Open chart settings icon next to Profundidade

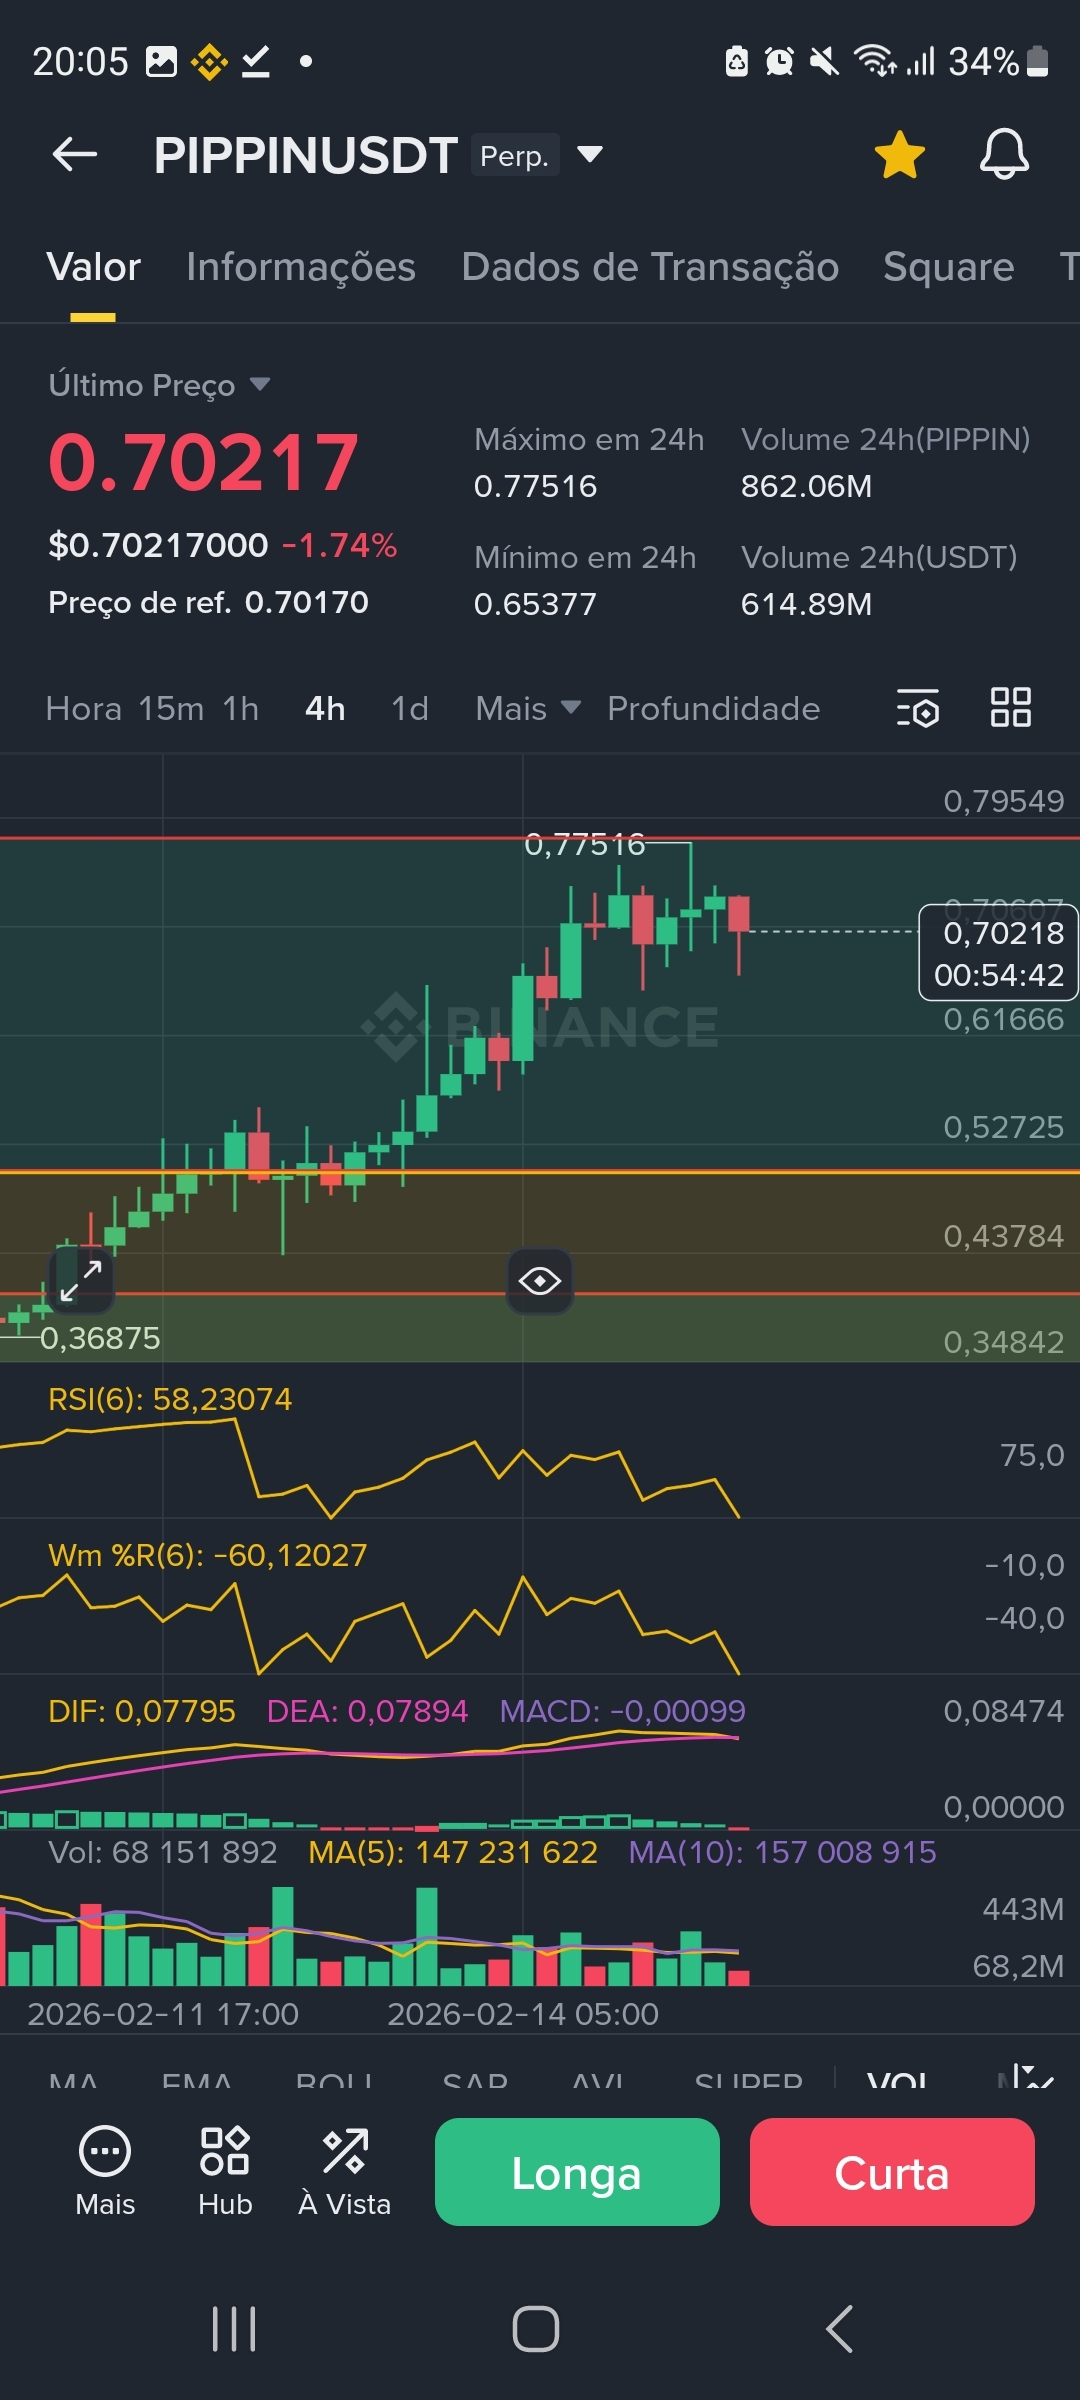point(917,708)
